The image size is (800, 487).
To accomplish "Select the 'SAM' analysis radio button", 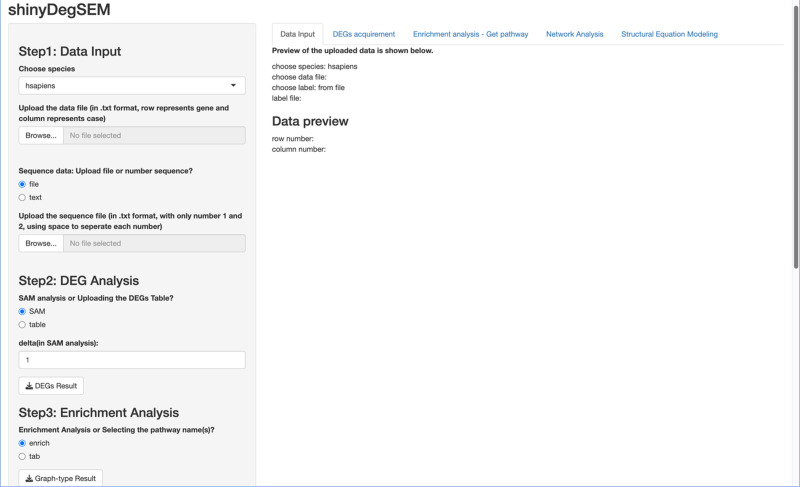I will [x=22, y=311].
